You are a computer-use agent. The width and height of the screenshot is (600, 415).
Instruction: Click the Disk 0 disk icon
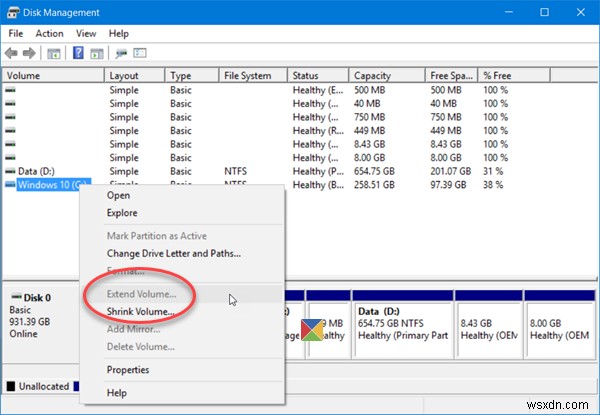[16, 297]
